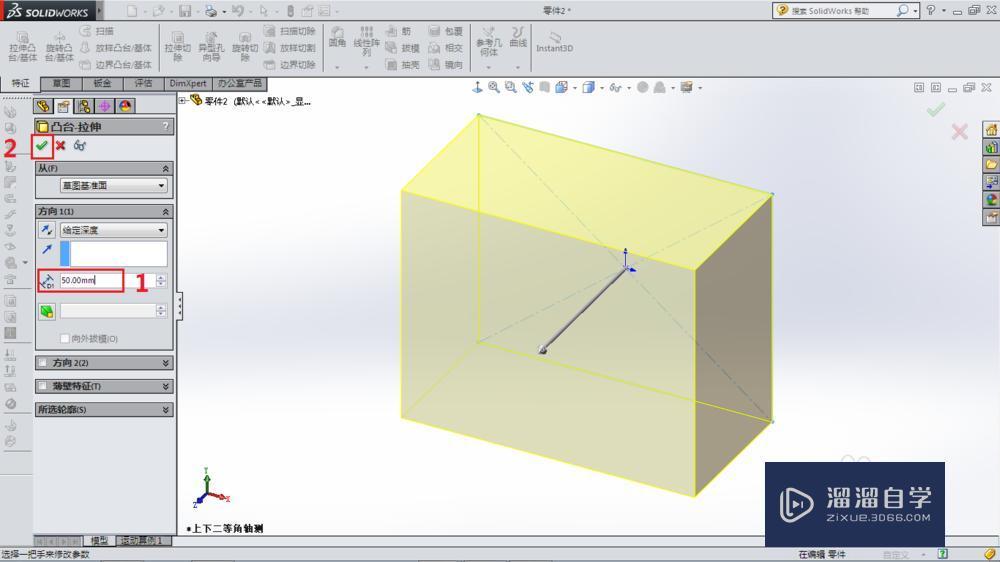Choose the 放样切割 lofted cut tool

(290, 48)
